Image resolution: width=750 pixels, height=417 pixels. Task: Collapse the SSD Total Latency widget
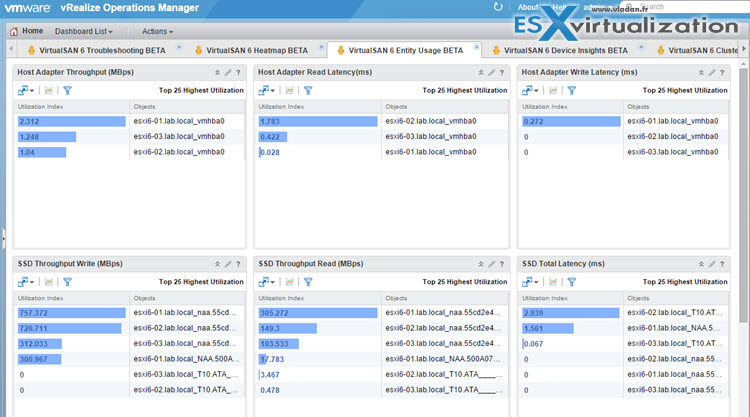[x=701, y=264]
